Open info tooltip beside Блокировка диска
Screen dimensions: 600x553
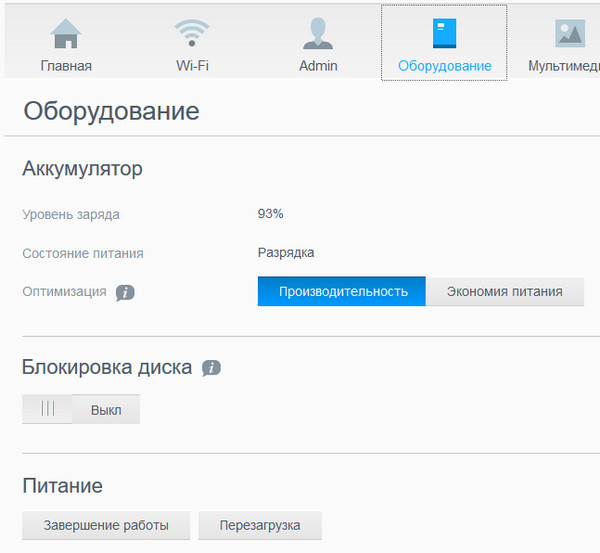(x=211, y=368)
